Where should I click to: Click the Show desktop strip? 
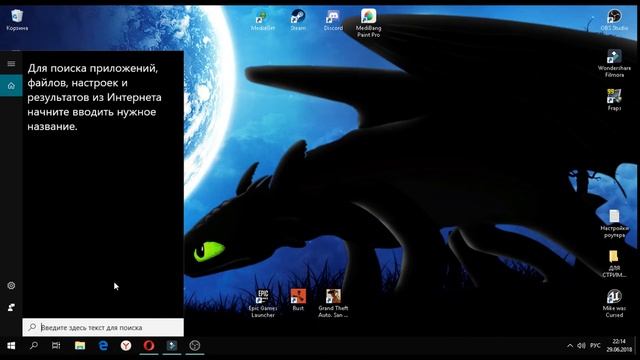tap(636, 346)
